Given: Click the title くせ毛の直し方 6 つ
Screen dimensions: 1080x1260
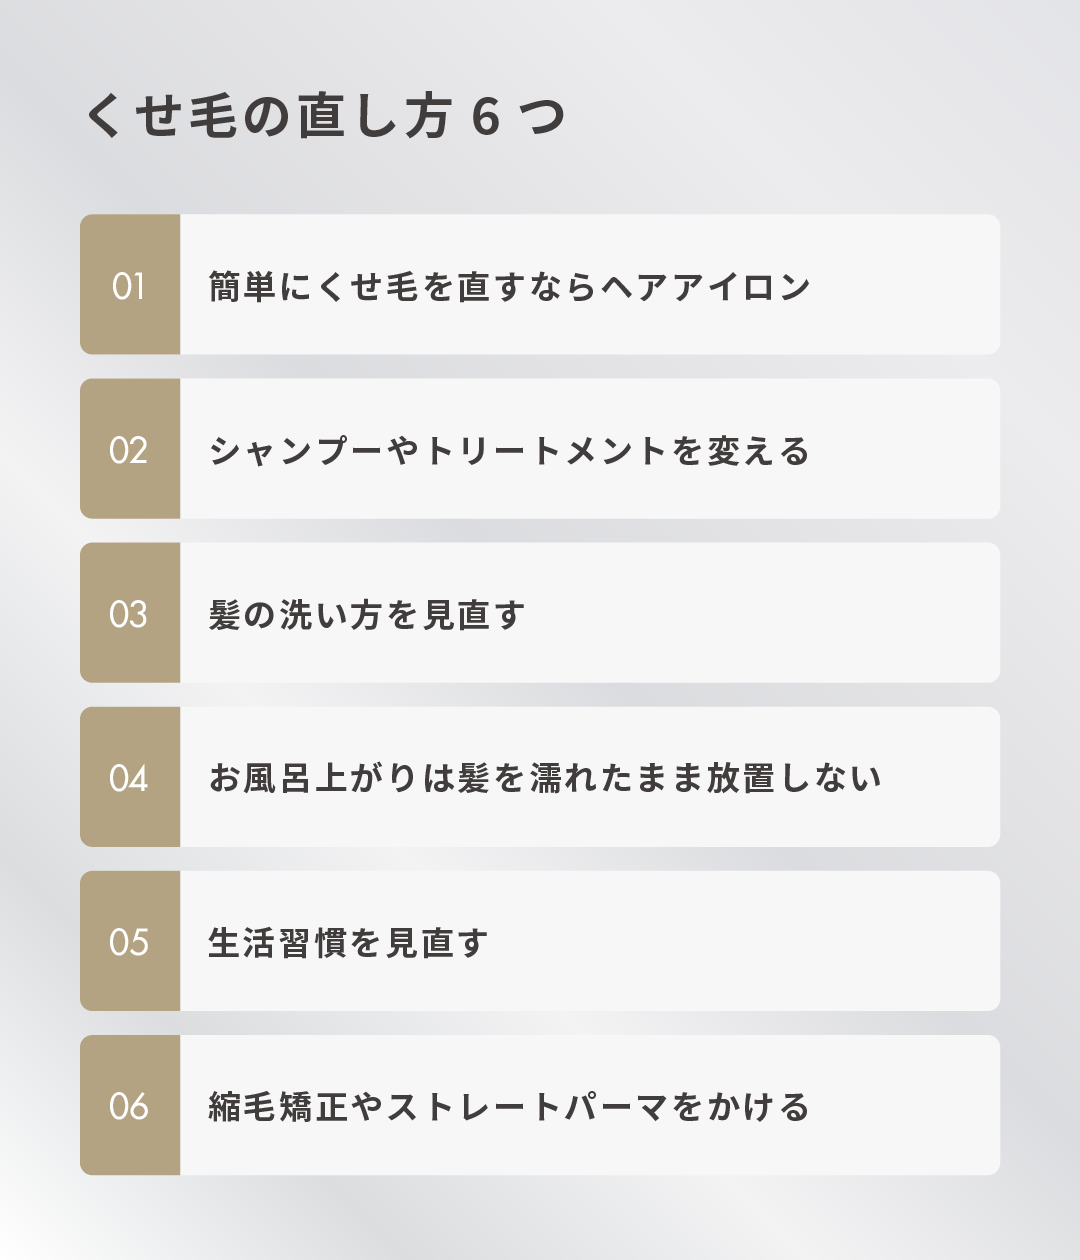Looking at the screenshot, I should click(x=326, y=117).
